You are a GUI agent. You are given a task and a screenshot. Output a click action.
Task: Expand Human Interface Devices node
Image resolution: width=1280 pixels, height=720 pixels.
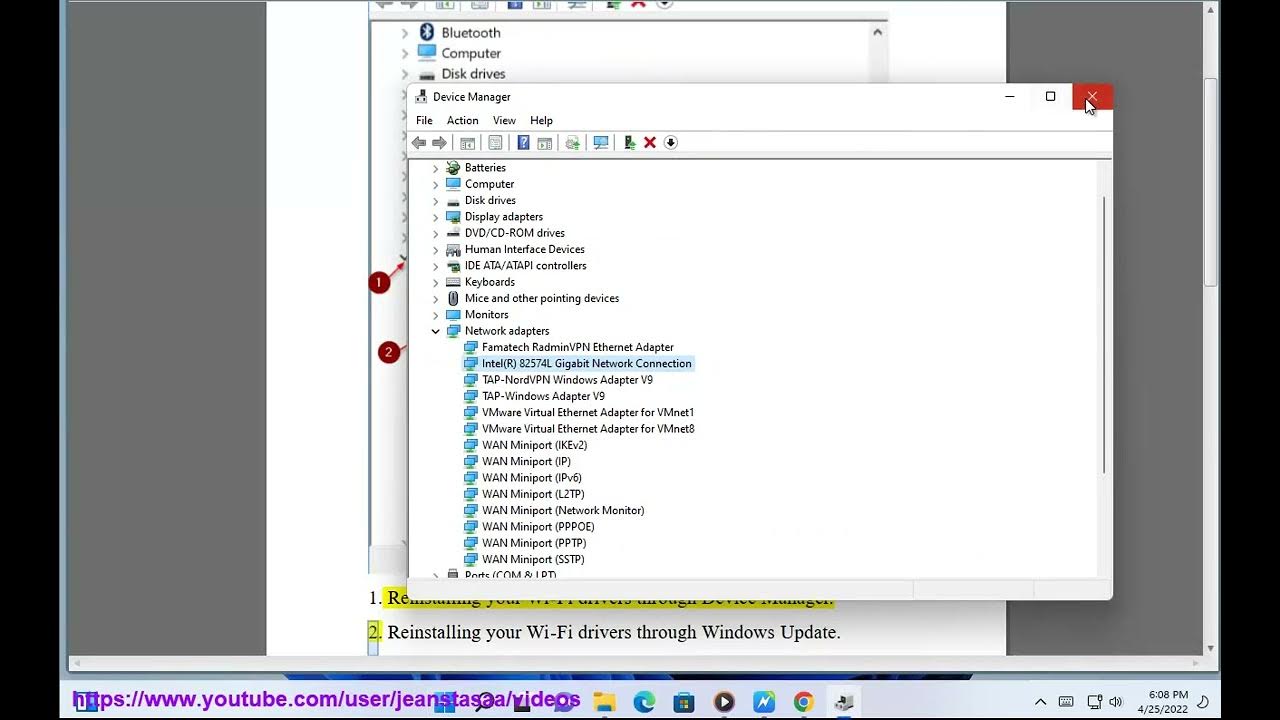tap(436, 250)
